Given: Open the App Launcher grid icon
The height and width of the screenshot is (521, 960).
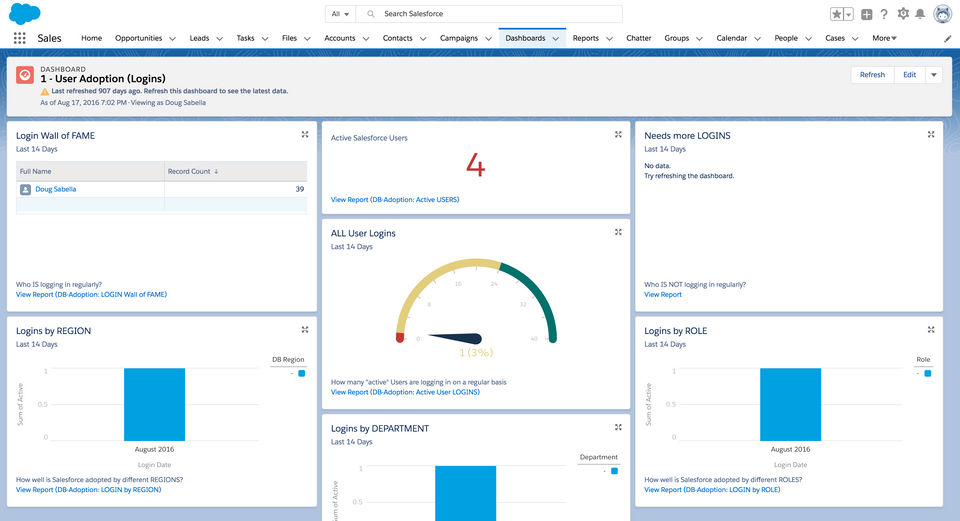Looking at the screenshot, I should (x=20, y=38).
